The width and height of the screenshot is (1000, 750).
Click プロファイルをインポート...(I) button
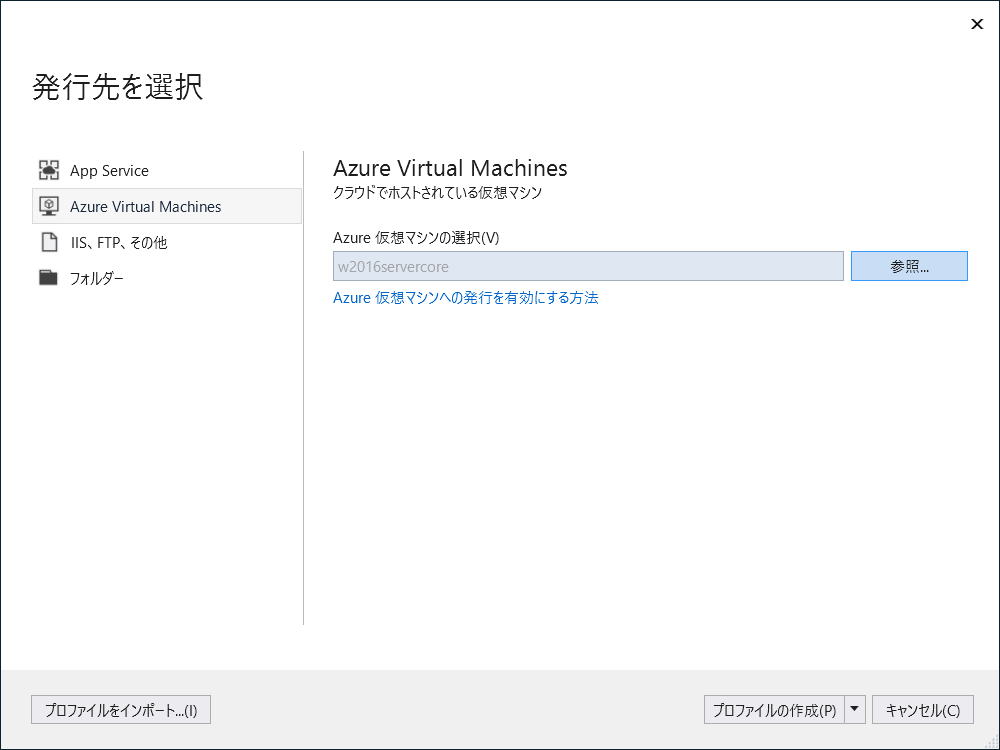(121, 710)
